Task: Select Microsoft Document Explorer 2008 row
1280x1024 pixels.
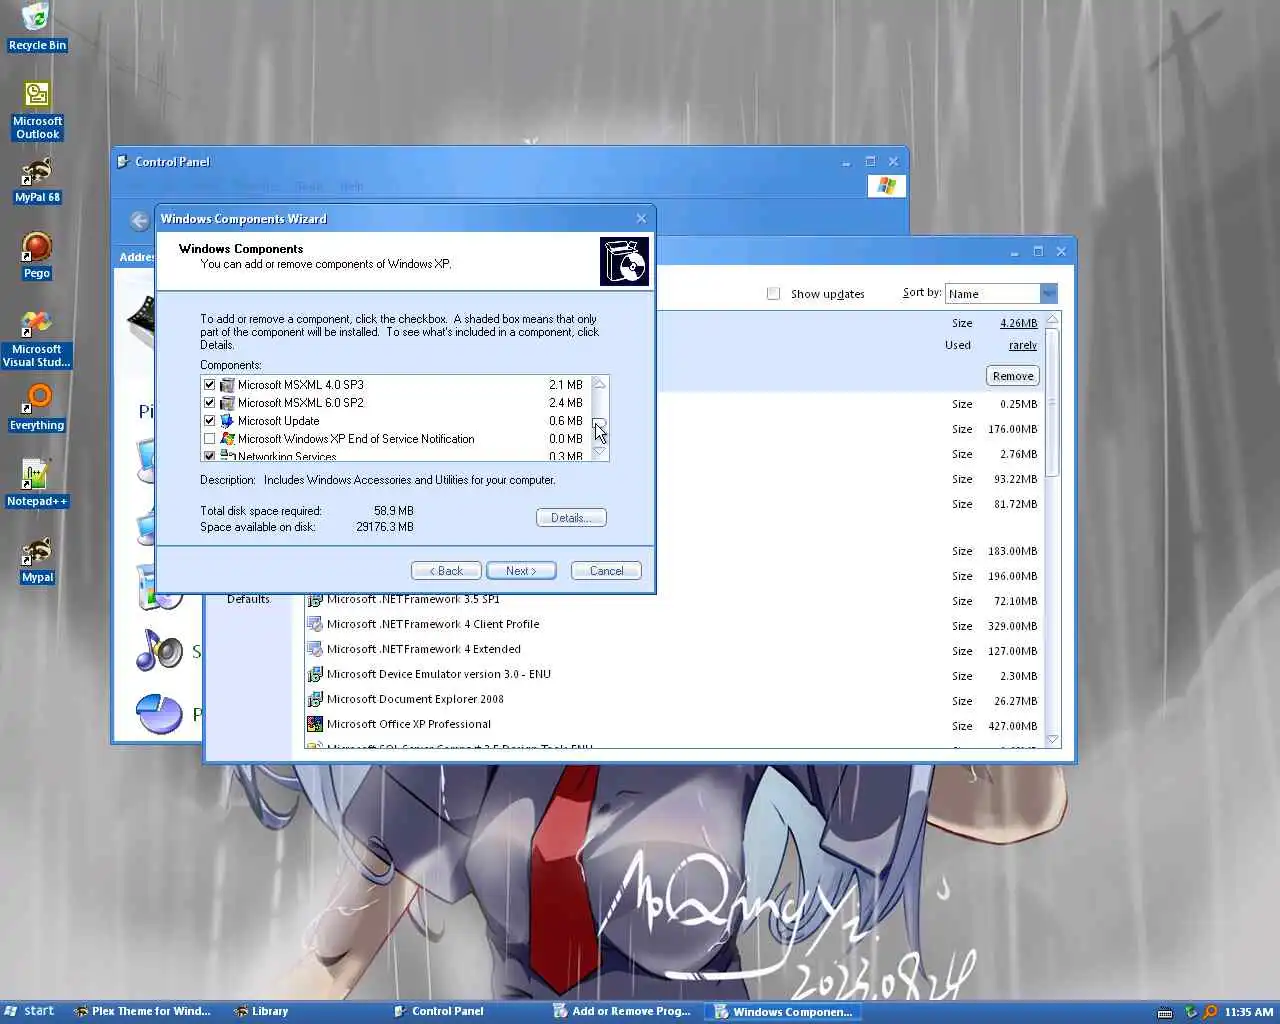Action: tap(675, 699)
